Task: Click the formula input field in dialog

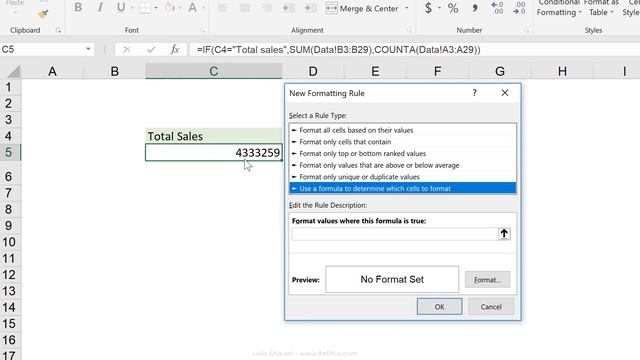Action: 395,234
